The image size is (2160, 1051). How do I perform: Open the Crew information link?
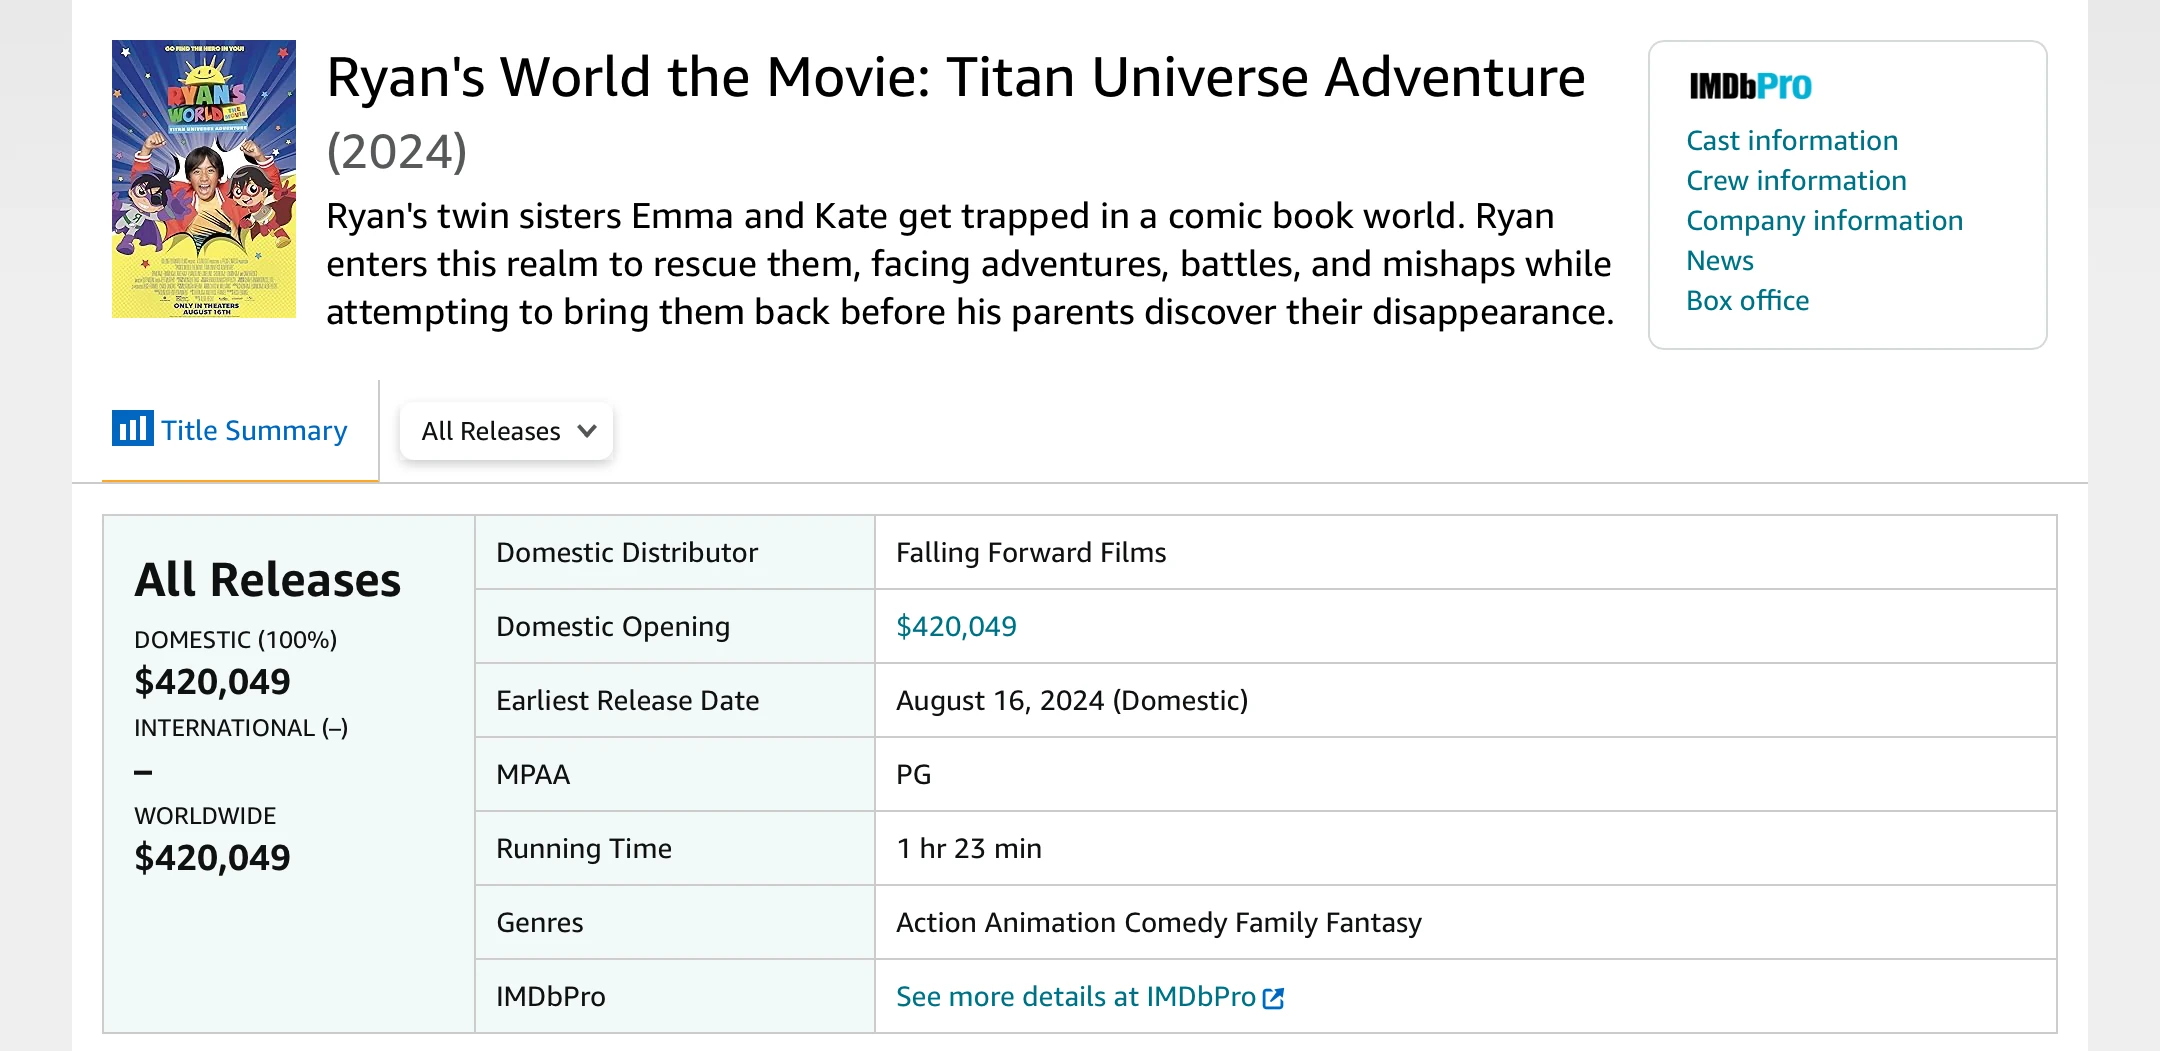click(1796, 181)
